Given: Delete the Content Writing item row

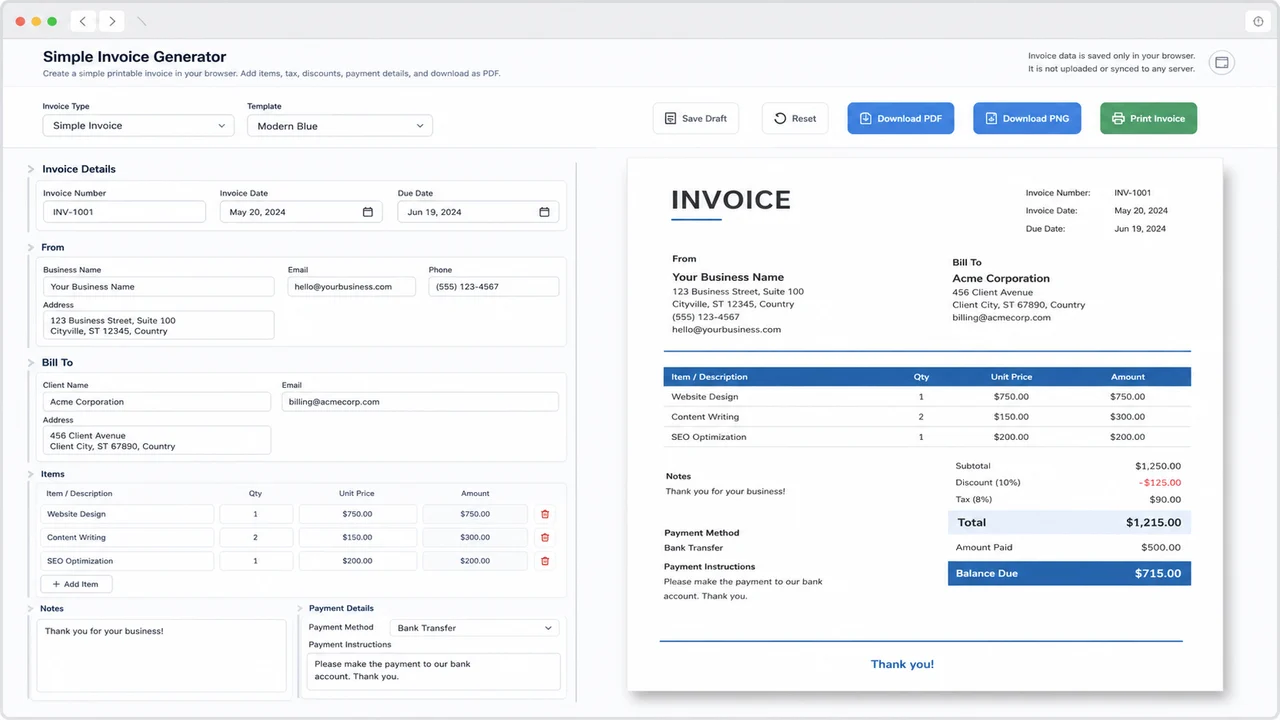Looking at the screenshot, I should pos(545,537).
